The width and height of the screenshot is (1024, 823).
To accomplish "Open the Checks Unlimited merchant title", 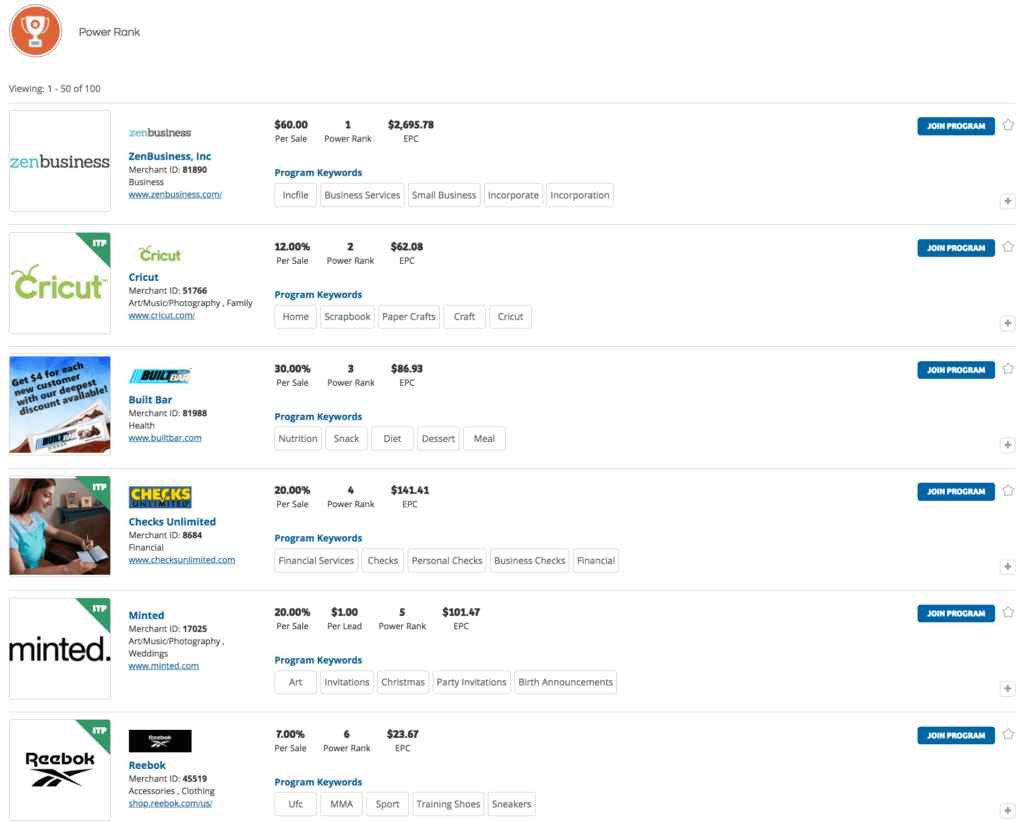I will 172,522.
